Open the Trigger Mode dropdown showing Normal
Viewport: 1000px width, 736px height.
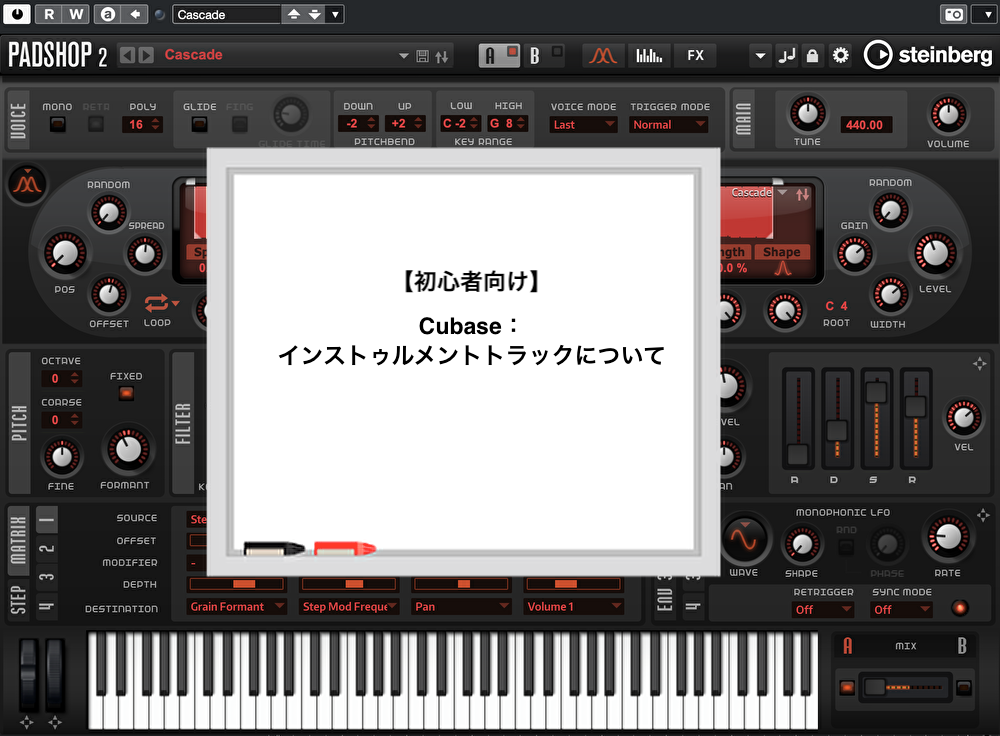pos(668,125)
